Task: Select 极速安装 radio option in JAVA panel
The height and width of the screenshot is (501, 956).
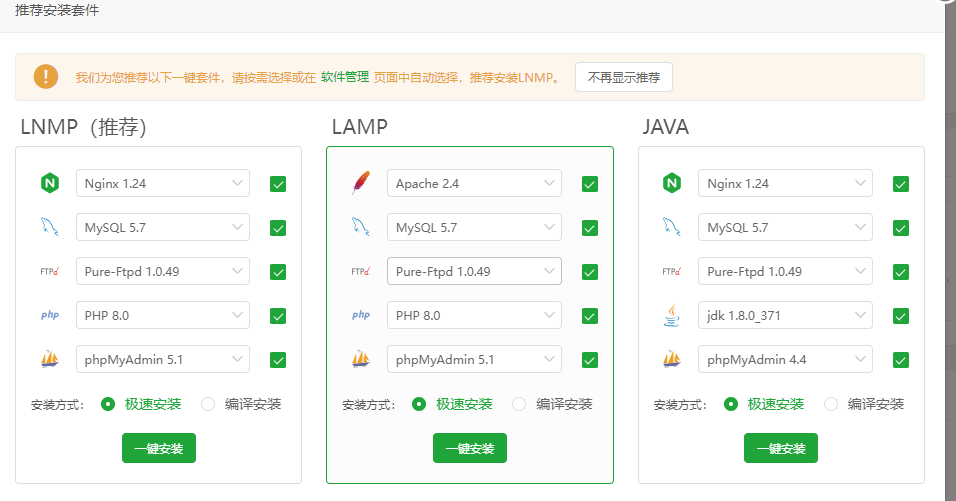Action: pyautogui.click(x=731, y=404)
